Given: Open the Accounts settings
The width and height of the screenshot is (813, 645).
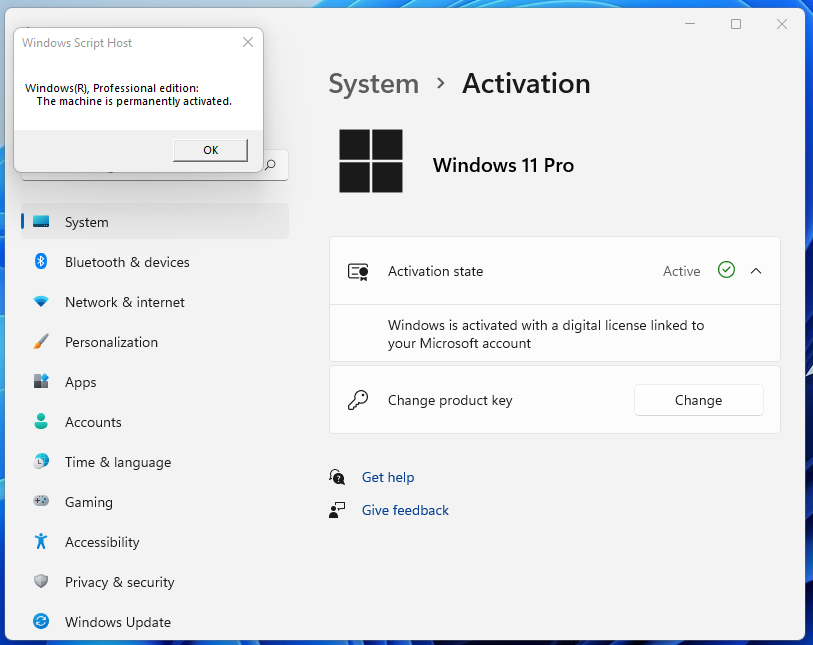Looking at the screenshot, I should [x=155, y=422].
